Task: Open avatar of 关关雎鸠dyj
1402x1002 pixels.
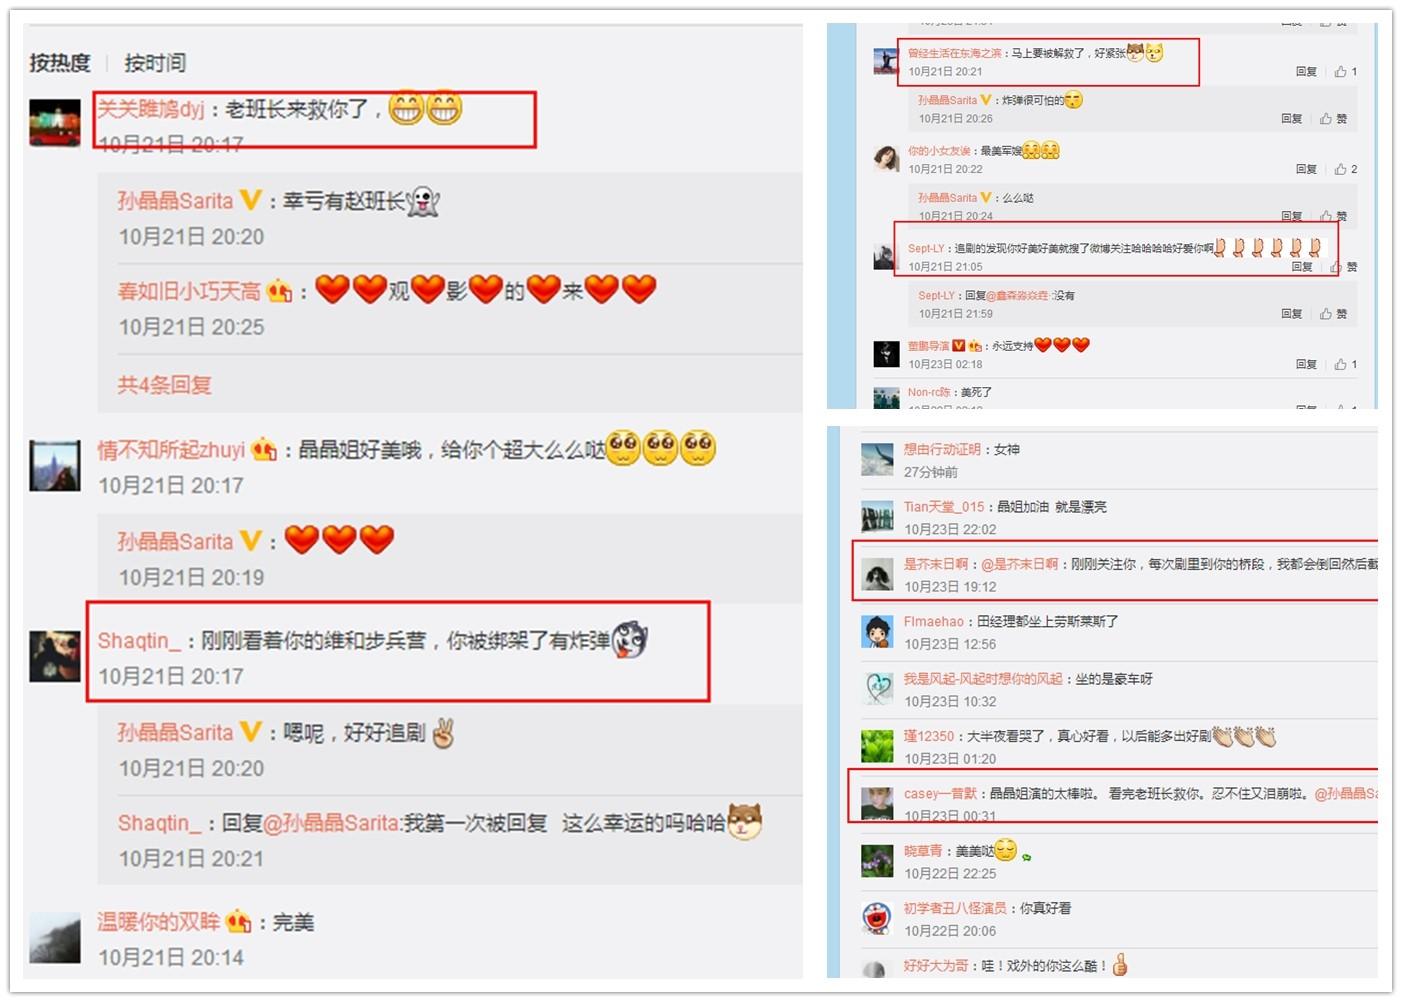Action: pos(54,123)
